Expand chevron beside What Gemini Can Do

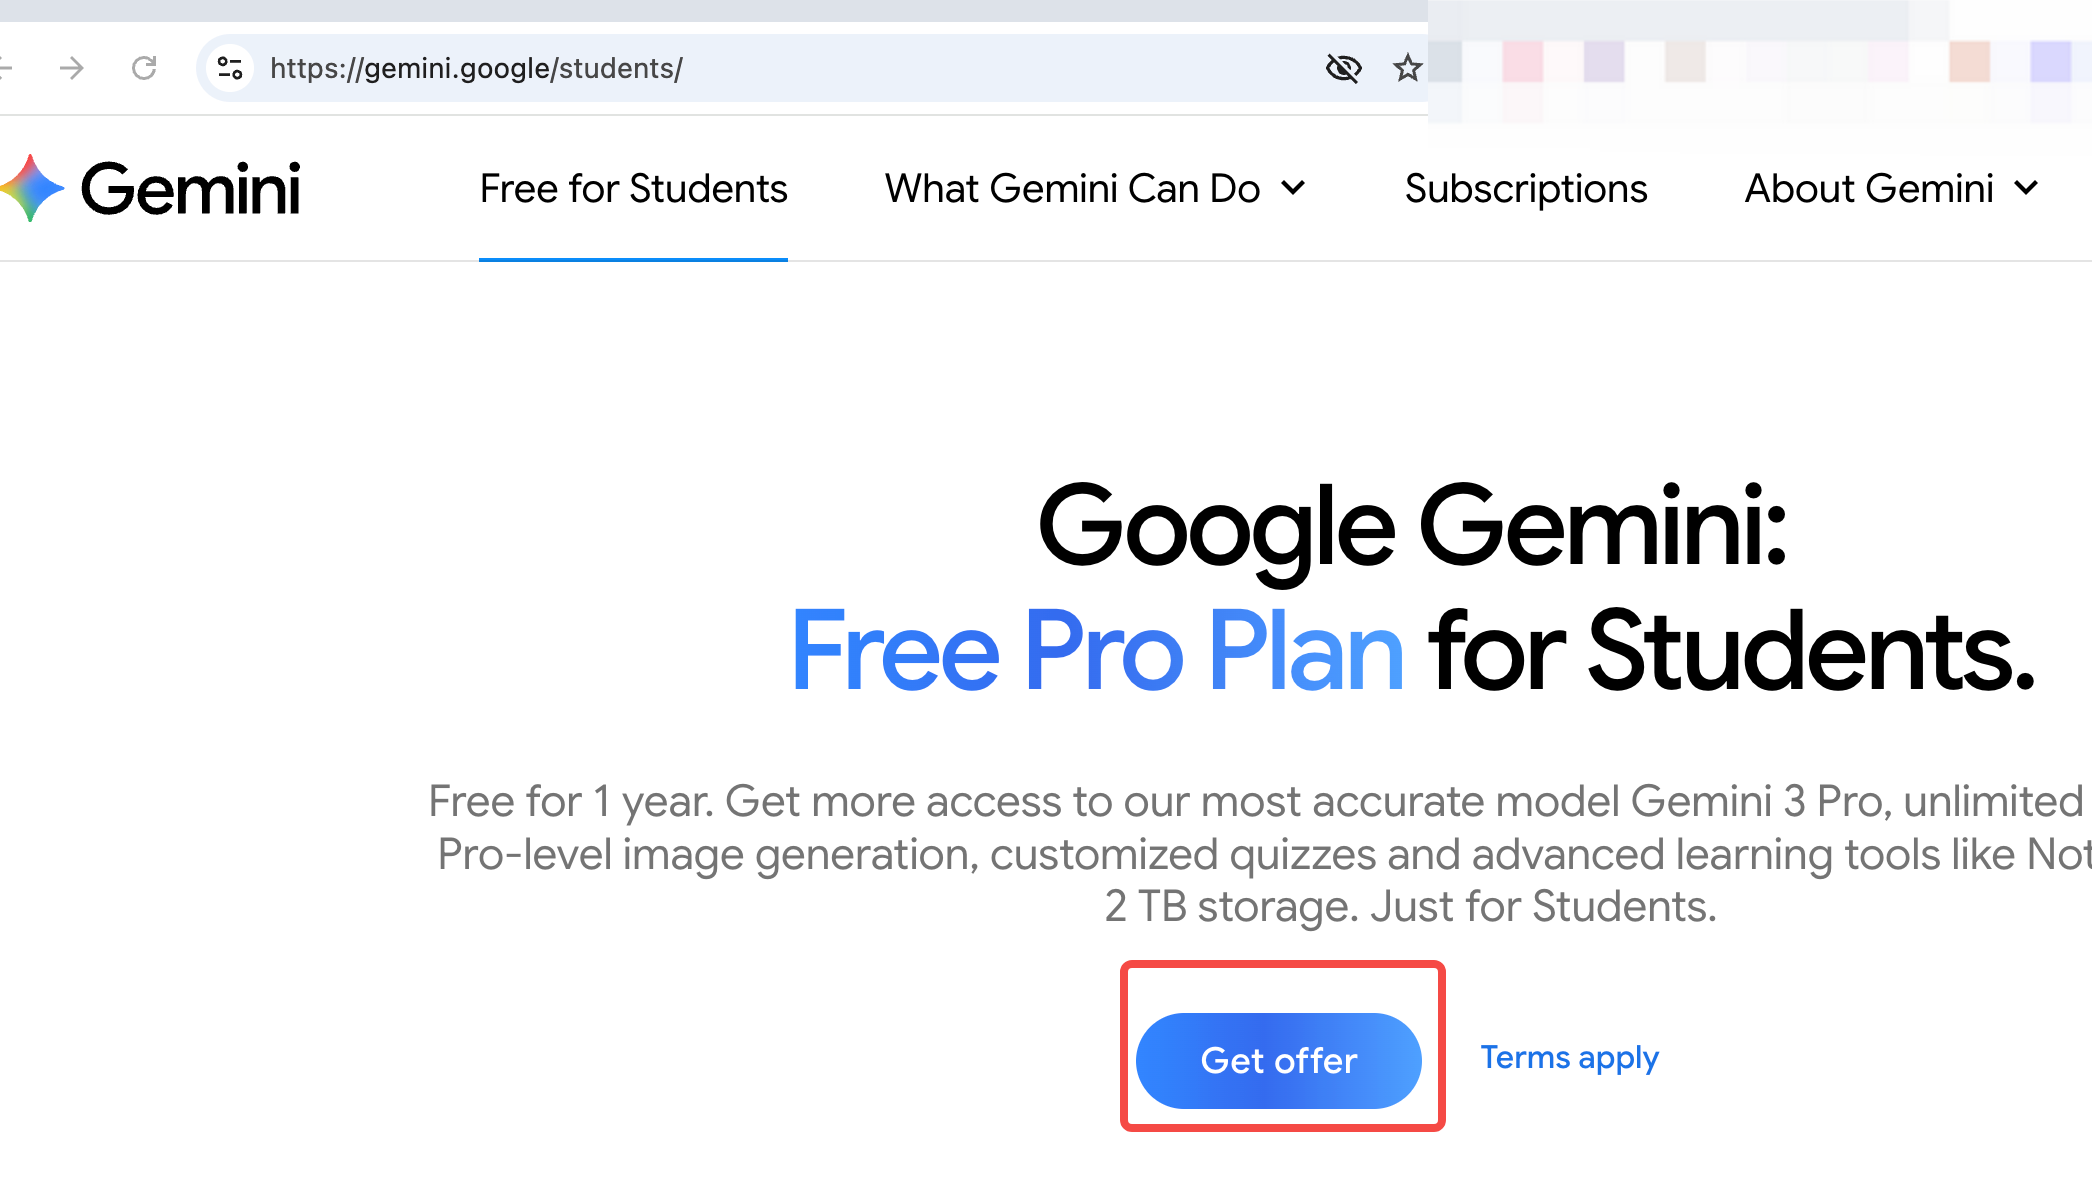[x=1293, y=188]
